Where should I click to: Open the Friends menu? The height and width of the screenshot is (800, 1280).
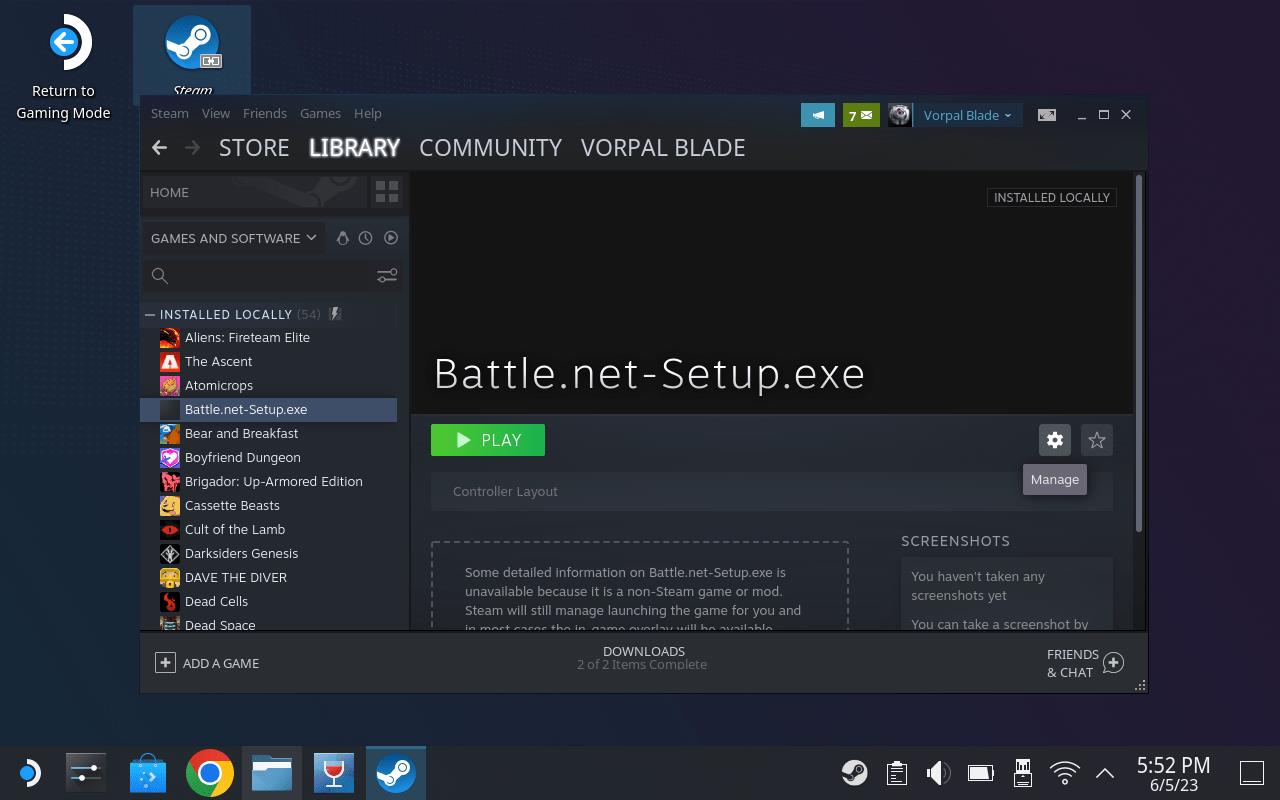264,114
